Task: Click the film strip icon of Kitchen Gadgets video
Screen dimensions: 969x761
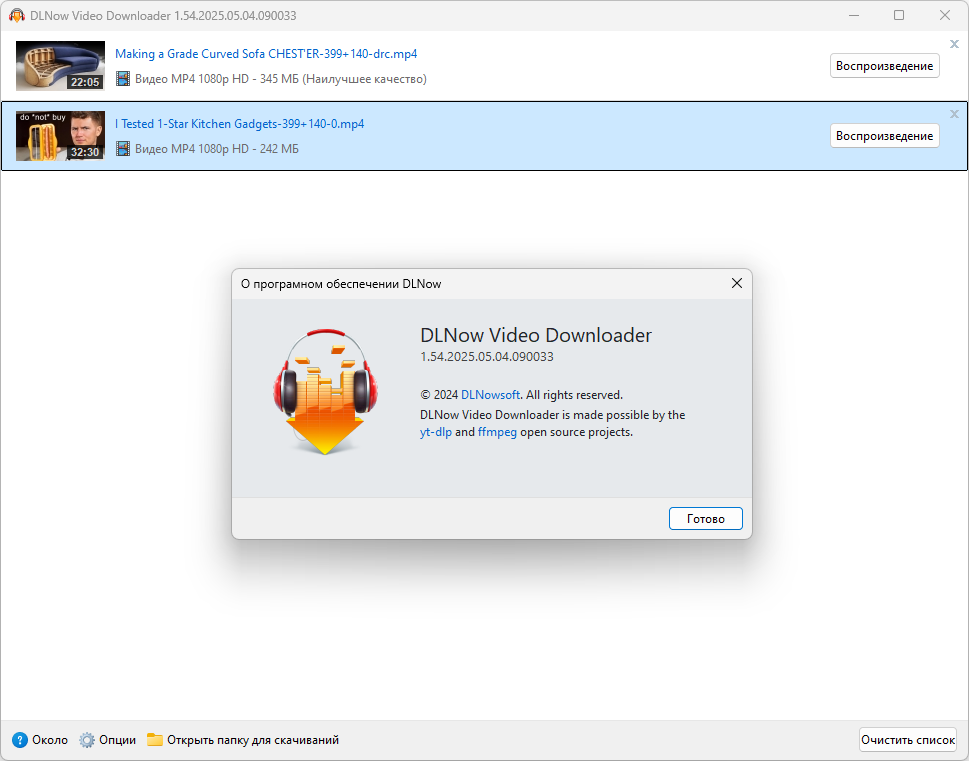Action: (123, 148)
